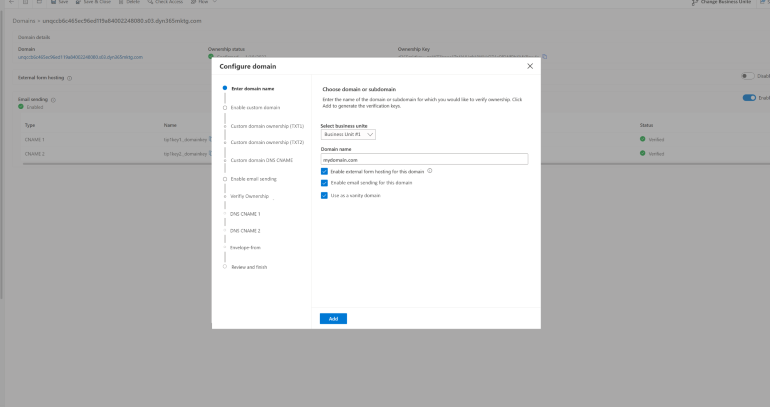Select Custom domain DNS CNAME step
This screenshot has height=407, width=770.
(x=262, y=161)
